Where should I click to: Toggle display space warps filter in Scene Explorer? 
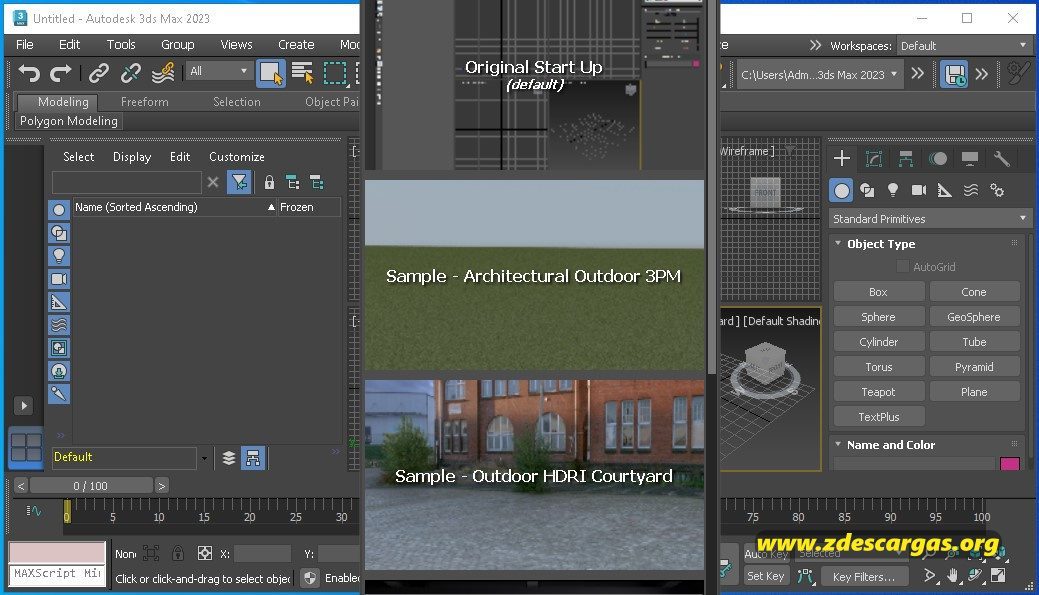[x=59, y=325]
